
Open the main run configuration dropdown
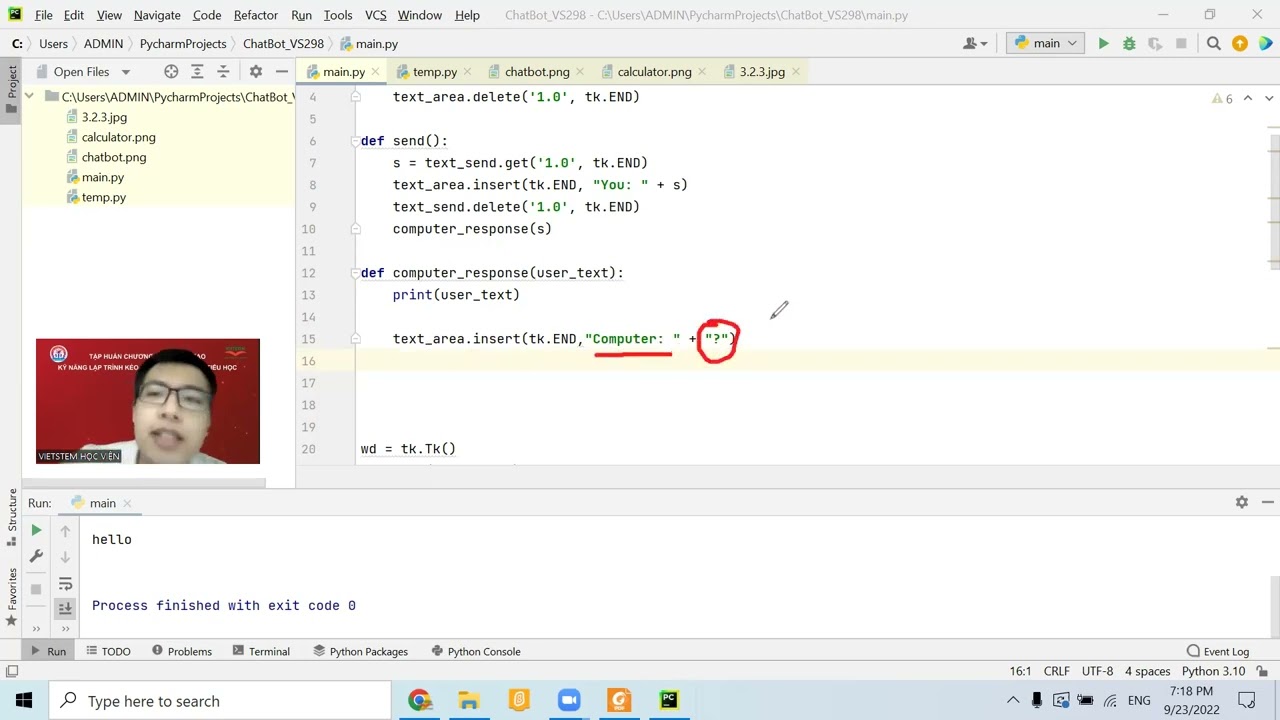1046,44
